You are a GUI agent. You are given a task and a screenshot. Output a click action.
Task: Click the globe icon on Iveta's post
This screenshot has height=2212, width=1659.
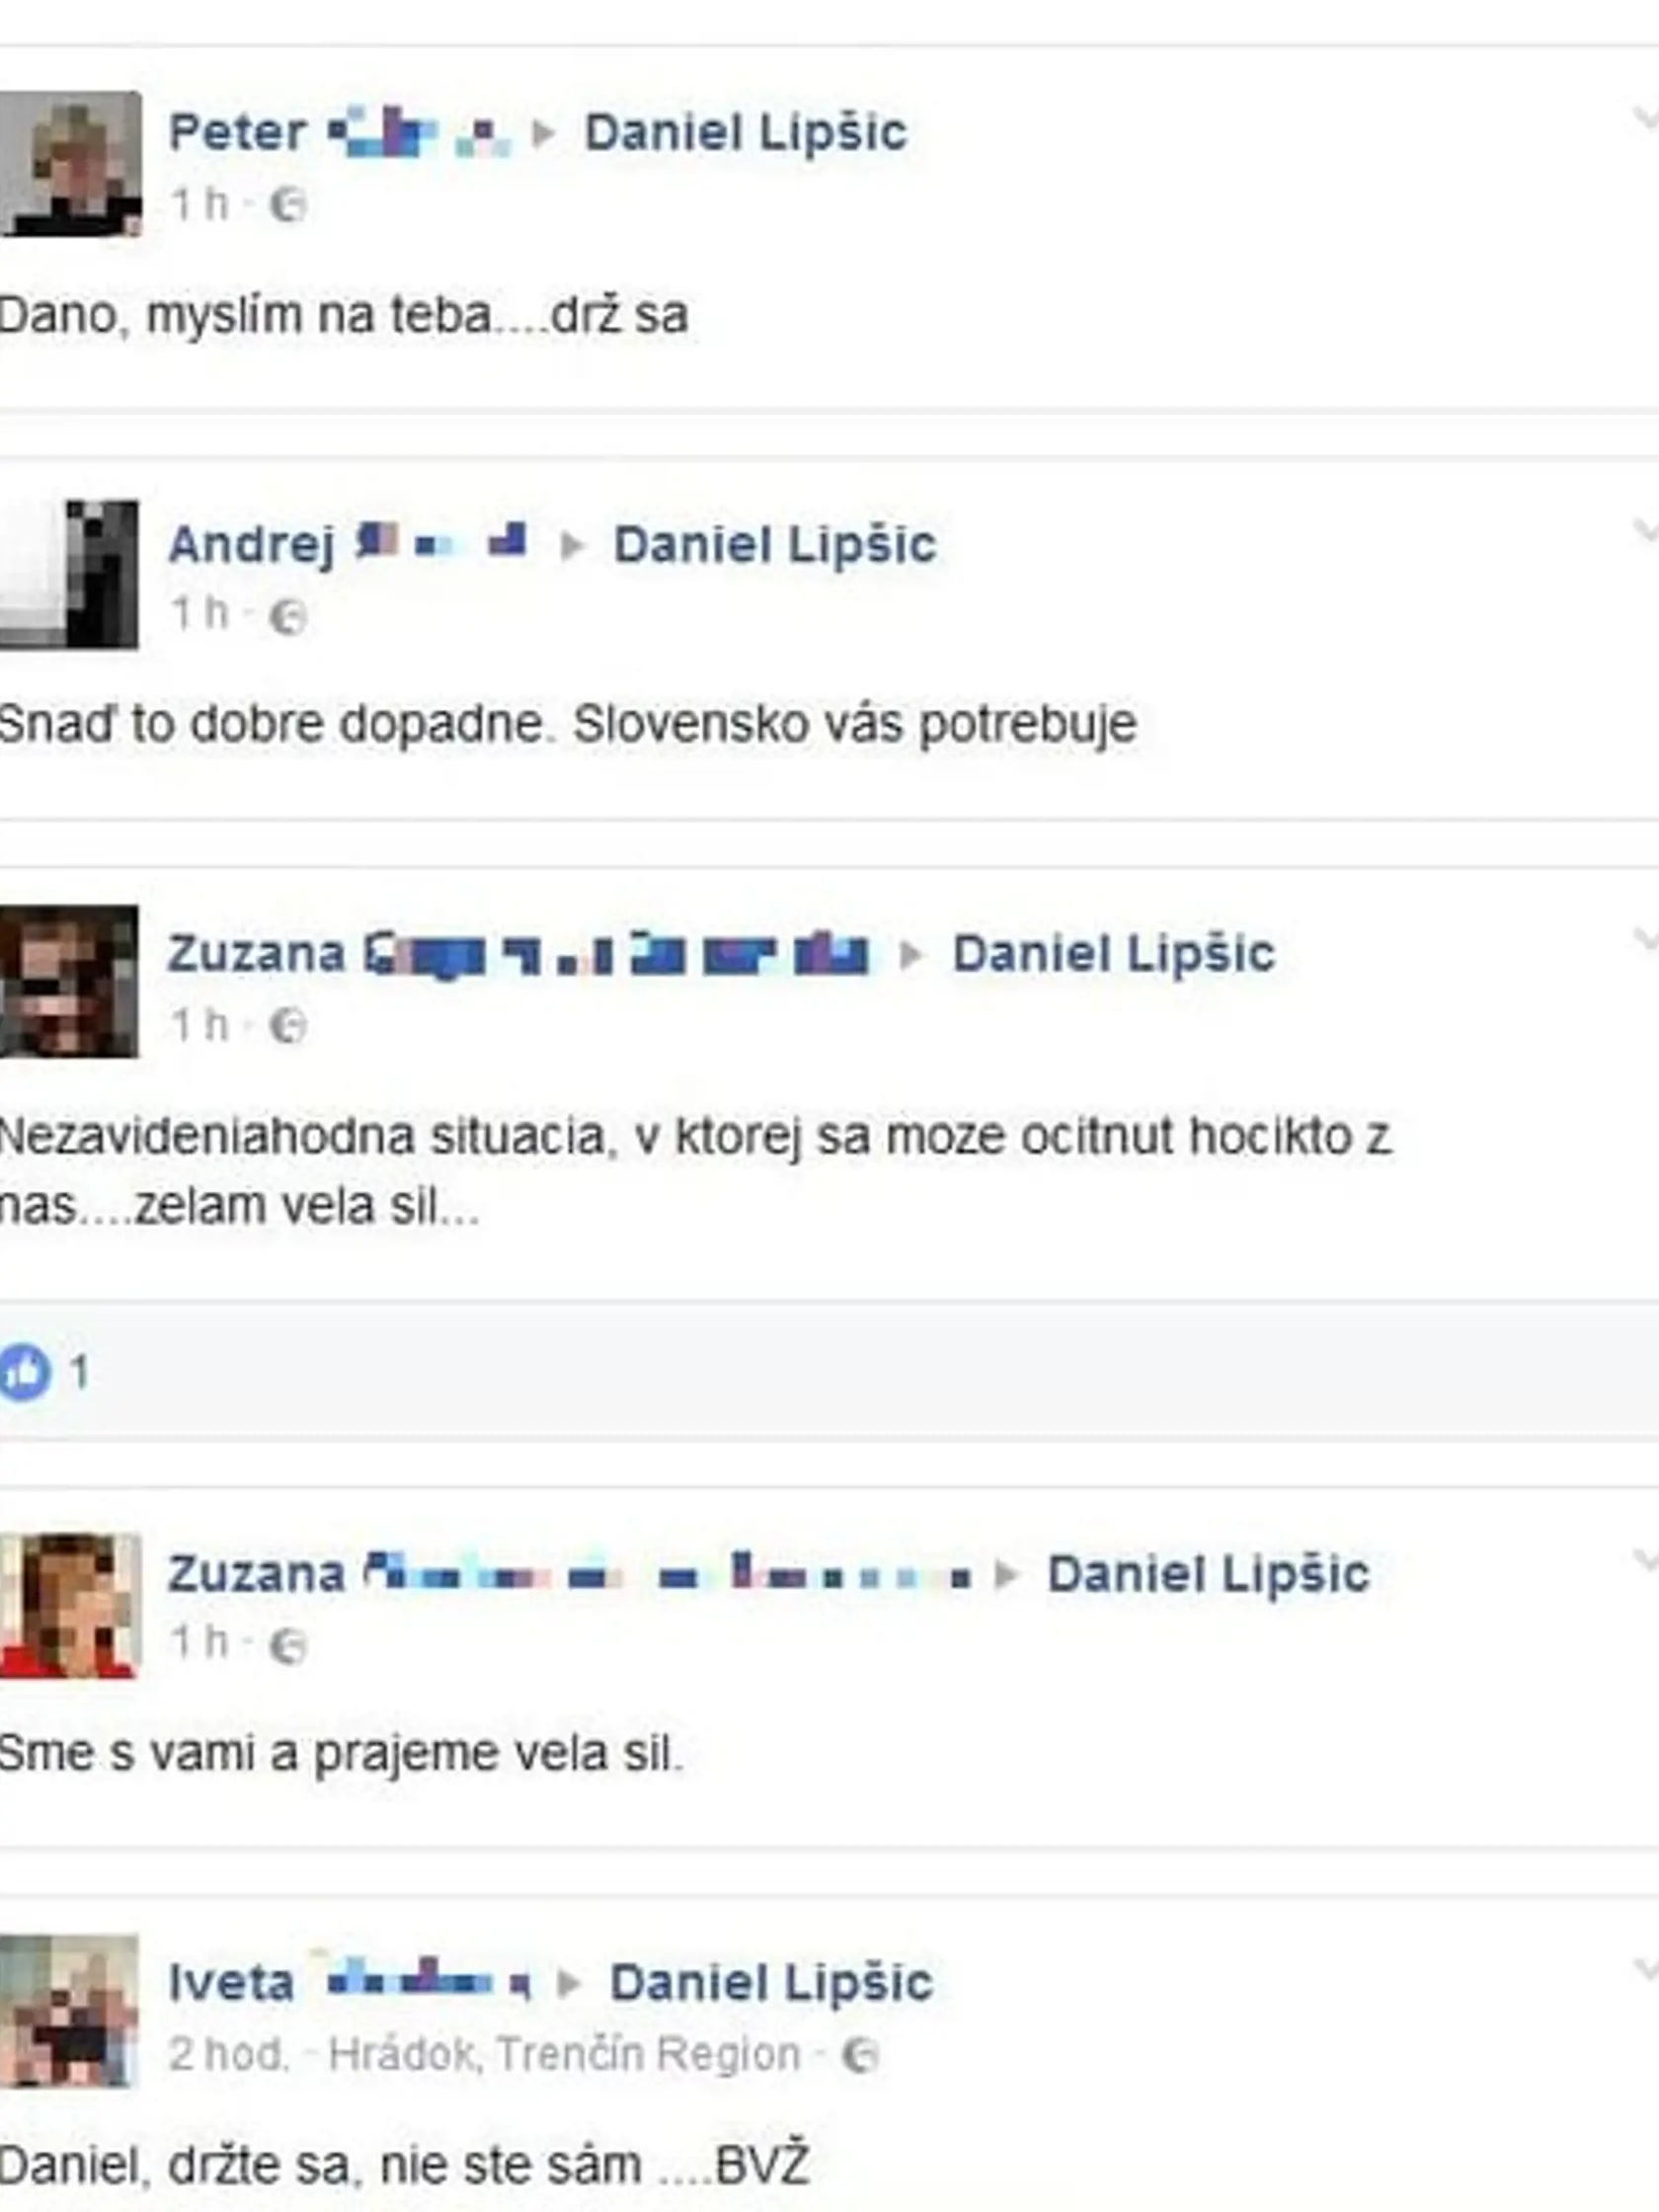pos(860,2056)
